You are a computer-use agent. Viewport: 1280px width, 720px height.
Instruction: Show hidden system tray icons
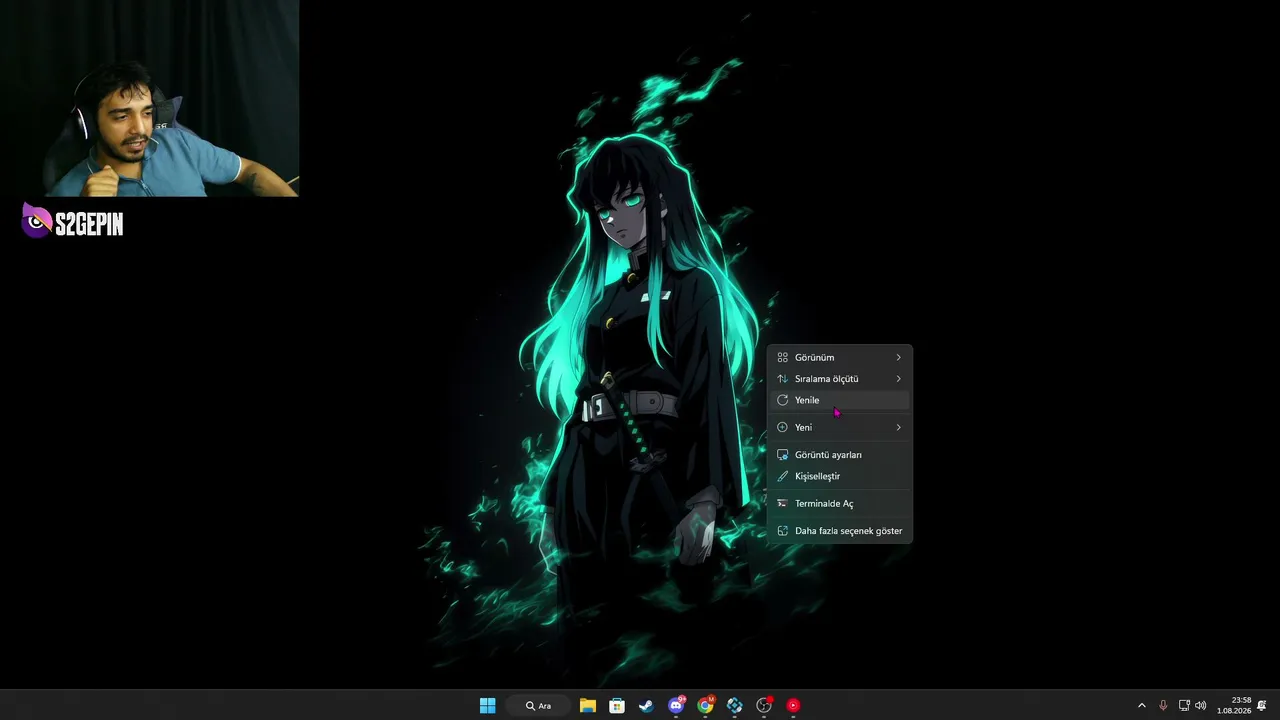[x=1142, y=705]
